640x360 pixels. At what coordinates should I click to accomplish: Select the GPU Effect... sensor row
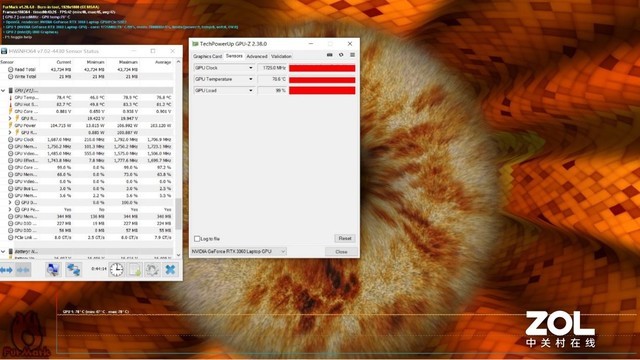pyautogui.click(x=88, y=160)
